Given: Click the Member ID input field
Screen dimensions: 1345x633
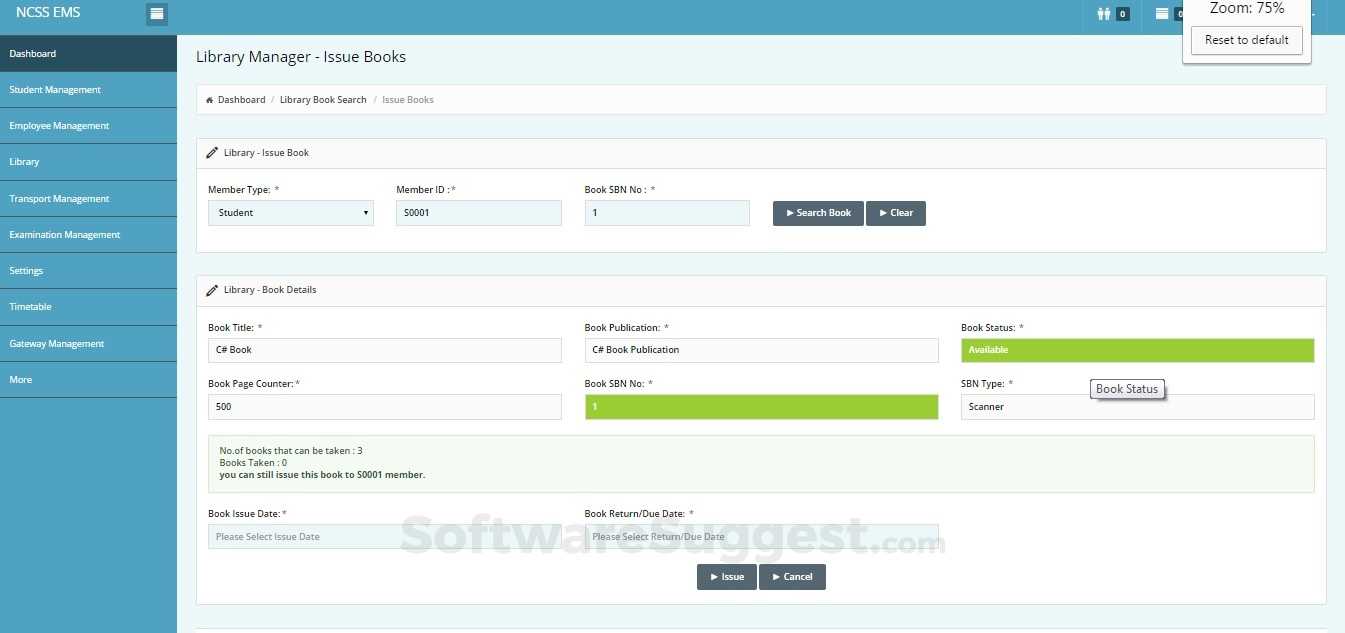Looking at the screenshot, I should [479, 213].
